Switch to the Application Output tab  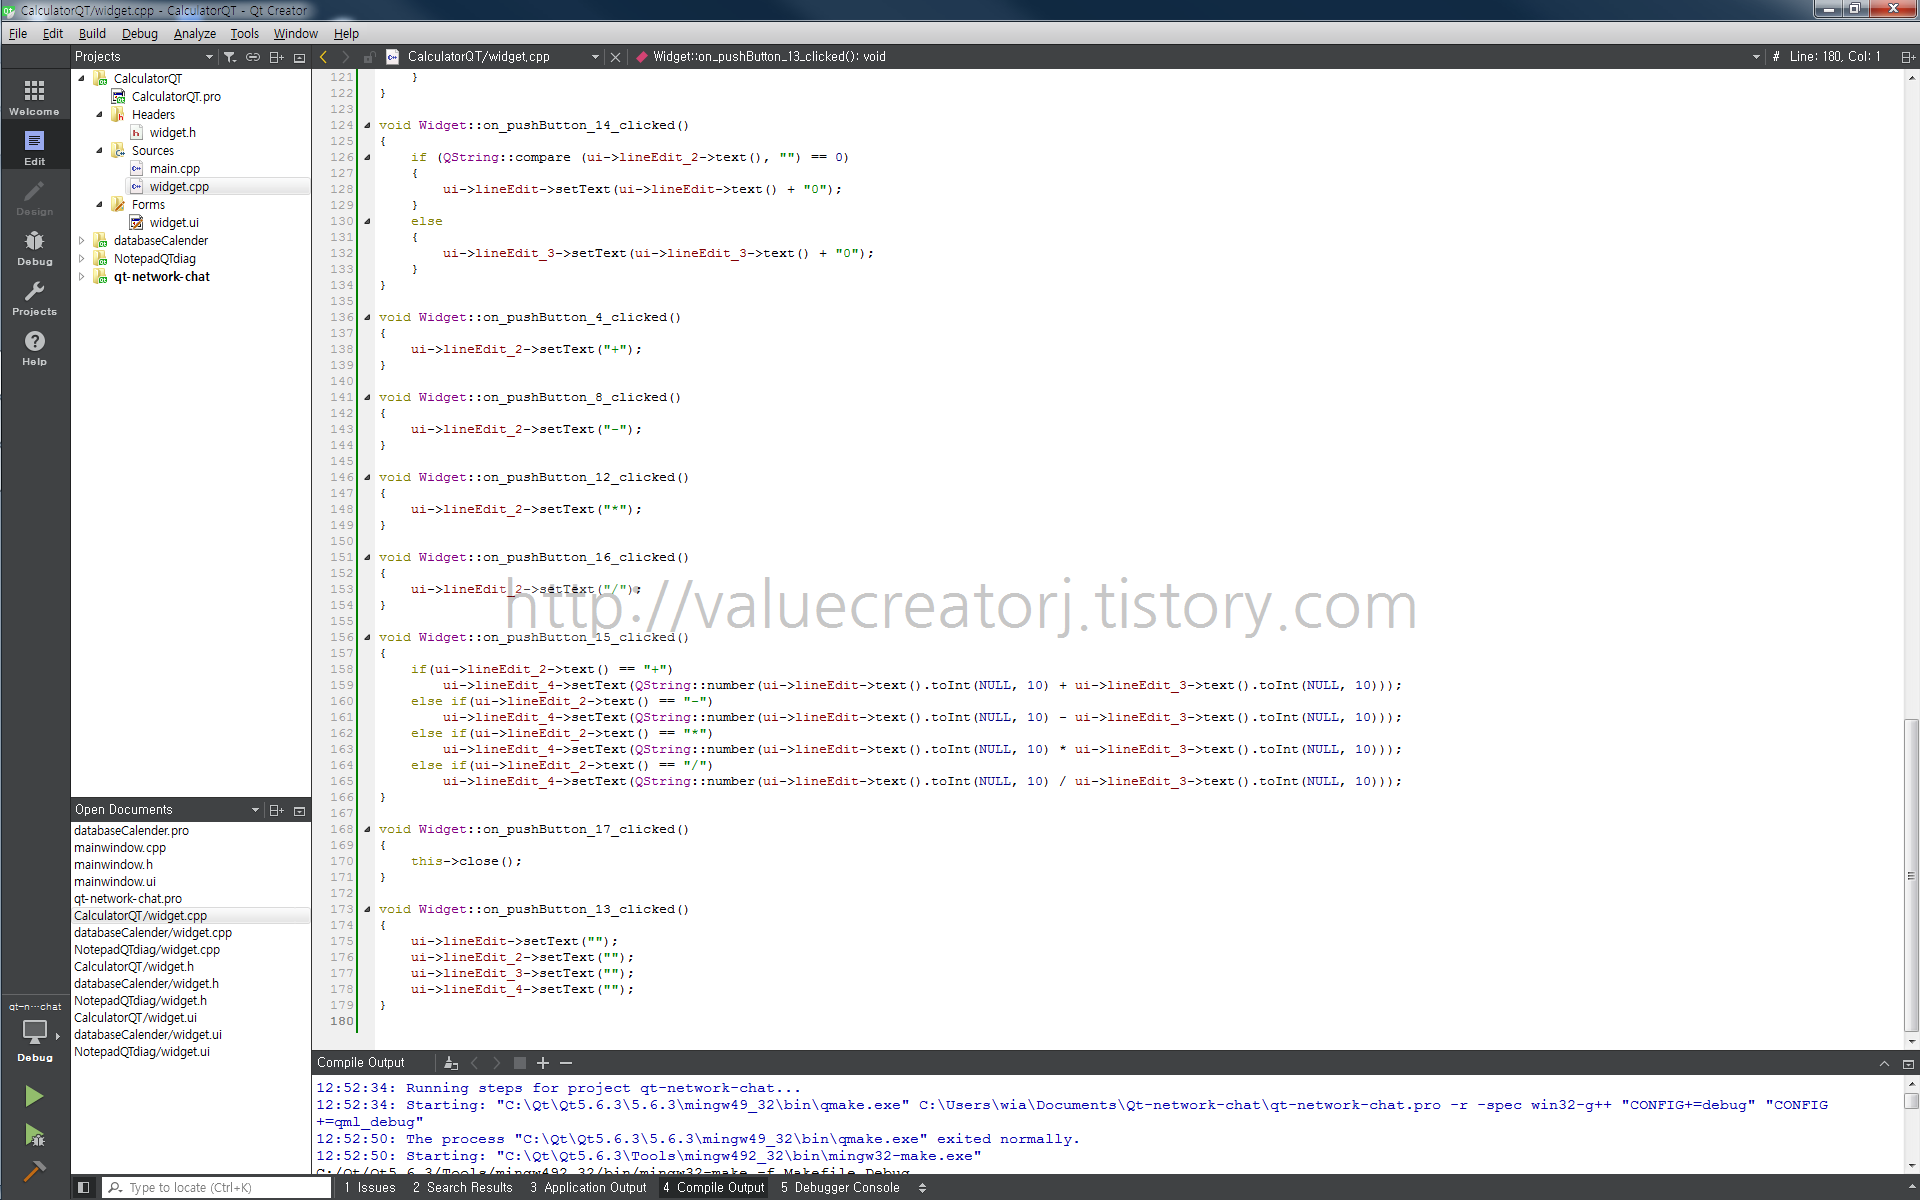click(x=588, y=1187)
